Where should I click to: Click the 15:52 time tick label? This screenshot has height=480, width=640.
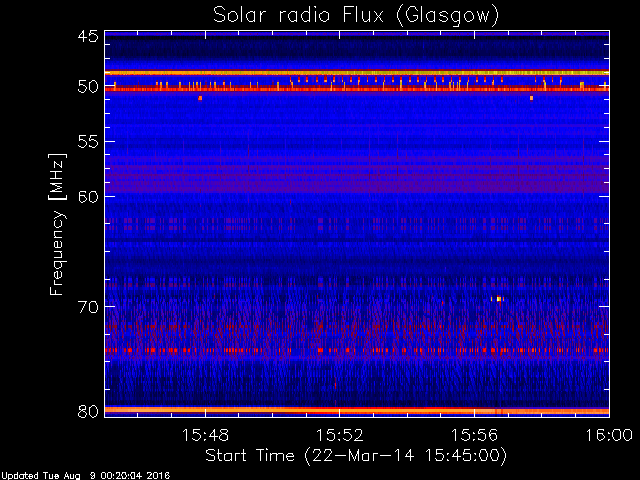[340, 435]
